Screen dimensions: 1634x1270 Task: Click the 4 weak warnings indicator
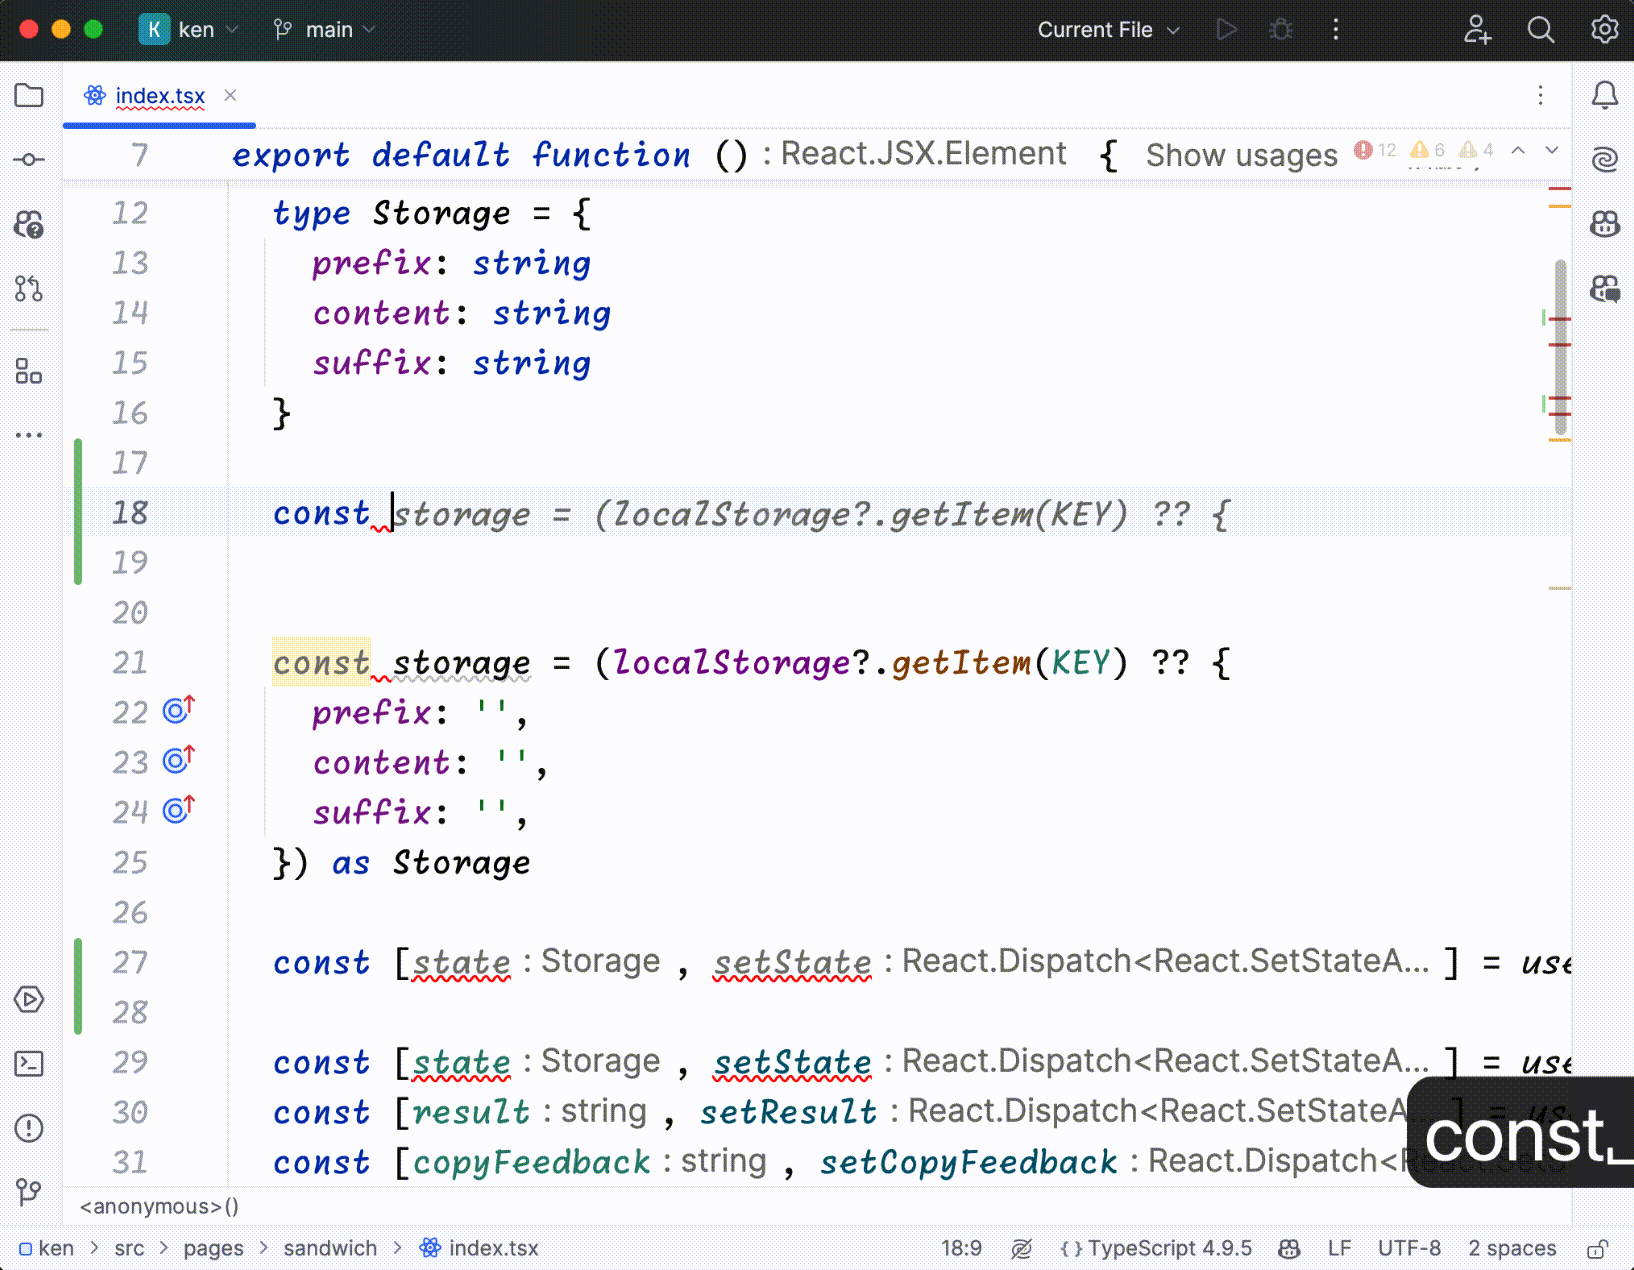click(x=1476, y=150)
